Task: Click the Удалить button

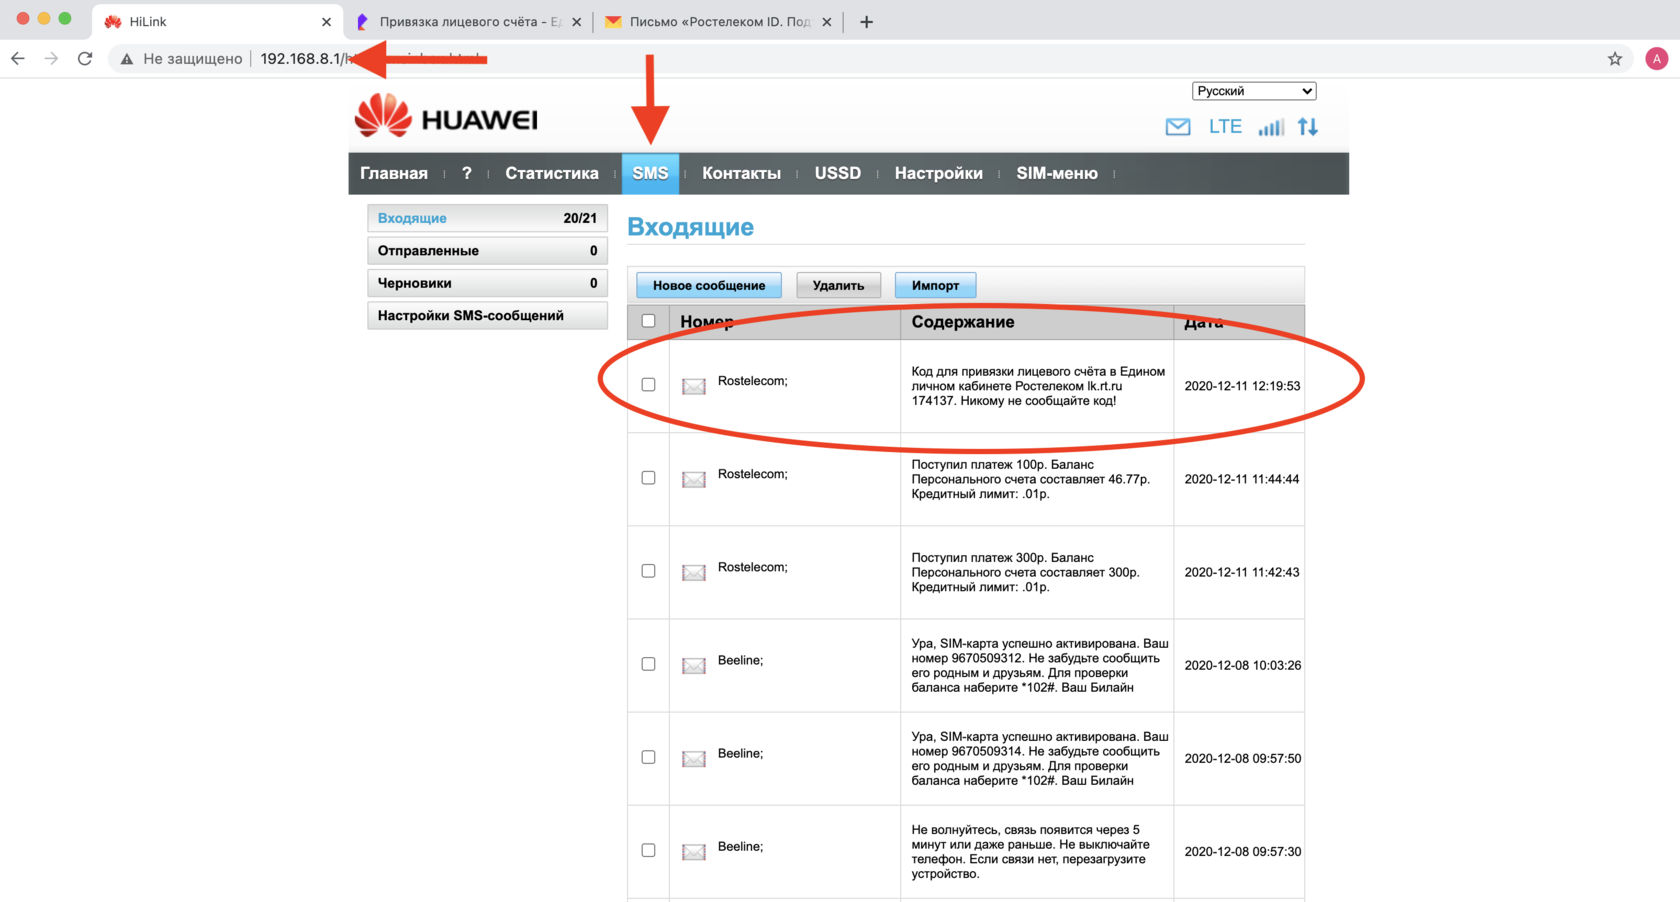Action: tap(838, 285)
